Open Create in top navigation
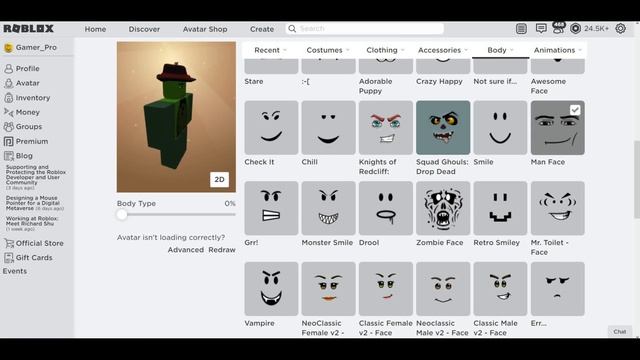The height and width of the screenshot is (360, 640). click(x=262, y=29)
